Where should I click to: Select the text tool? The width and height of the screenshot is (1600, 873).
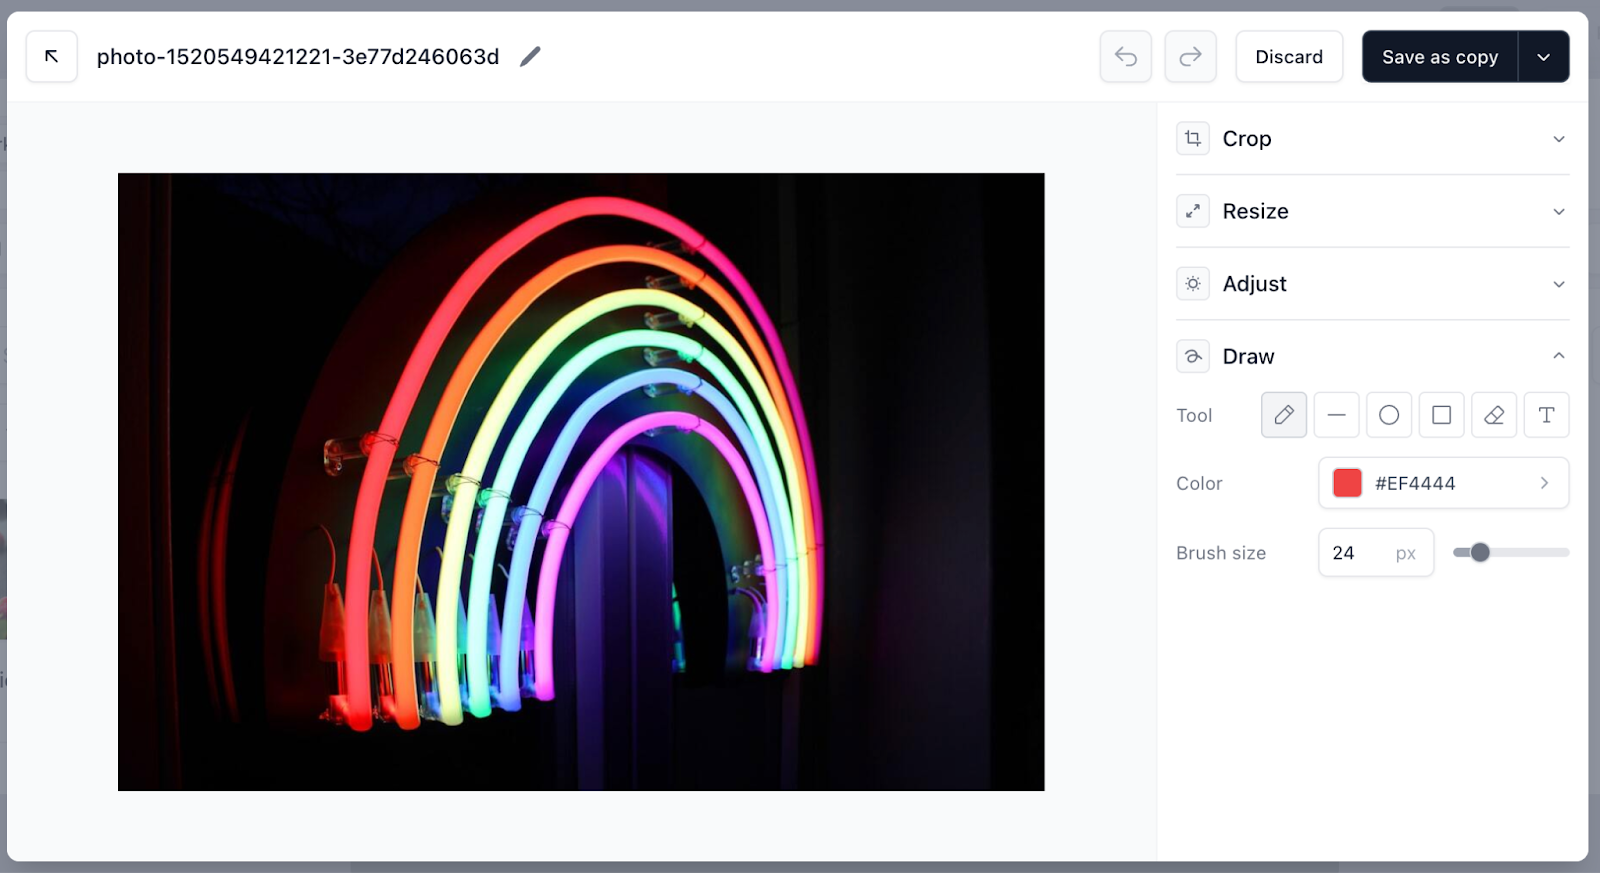[x=1546, y=415]
